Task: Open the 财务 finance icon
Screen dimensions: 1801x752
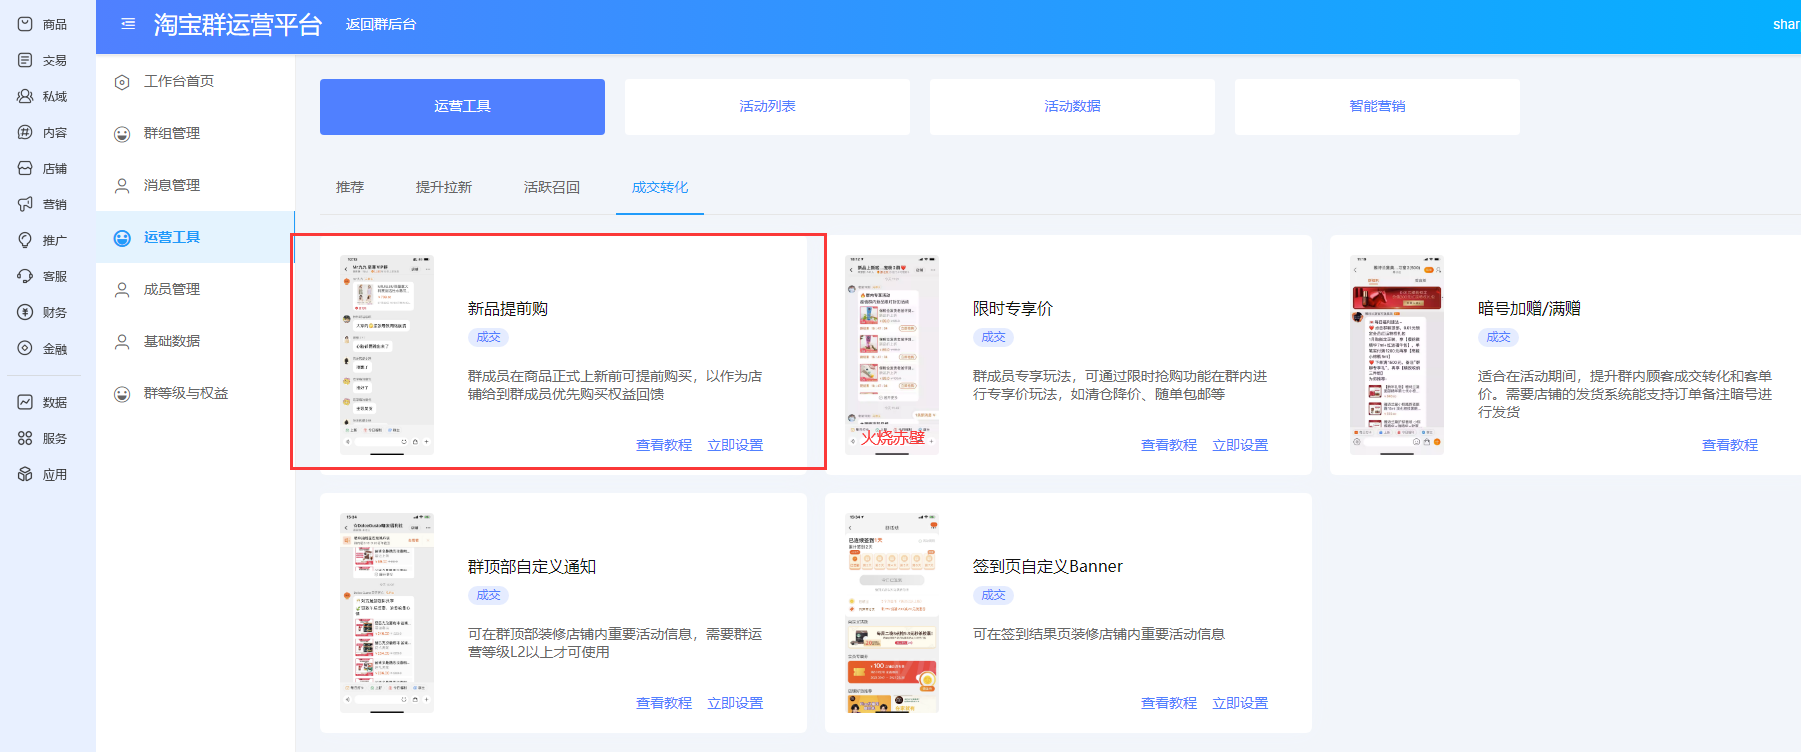Action: coord(25,312)
